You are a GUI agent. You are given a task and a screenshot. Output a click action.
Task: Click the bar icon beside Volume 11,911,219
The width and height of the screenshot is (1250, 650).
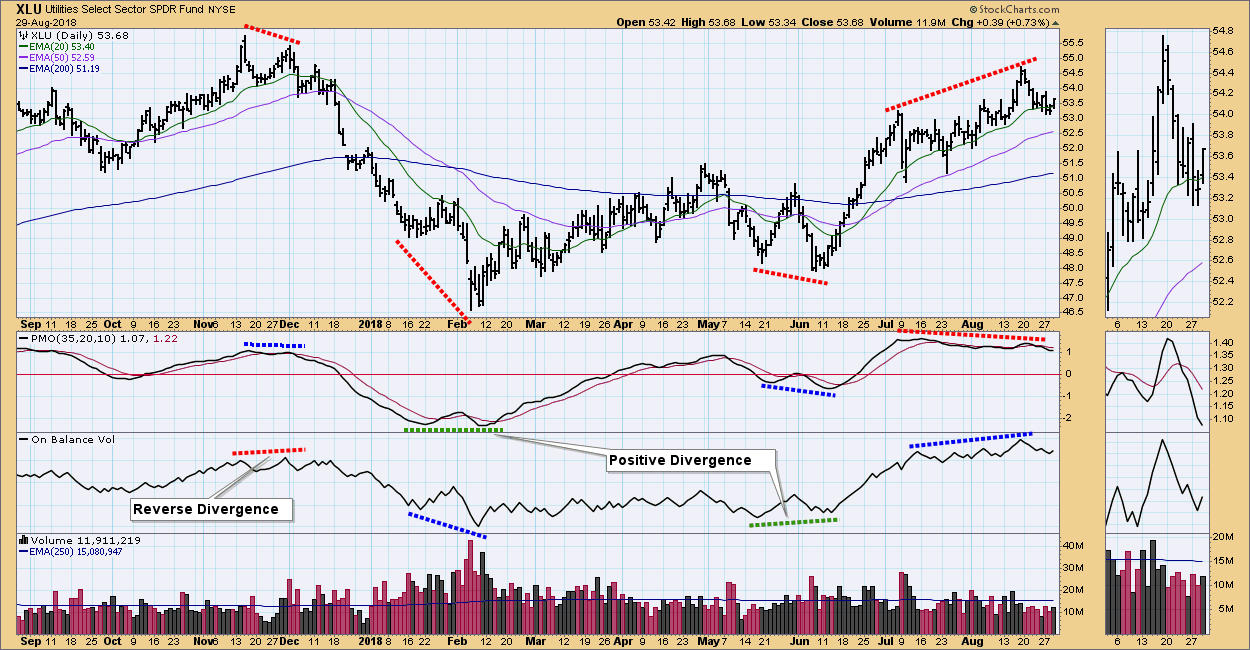(25, 540)
